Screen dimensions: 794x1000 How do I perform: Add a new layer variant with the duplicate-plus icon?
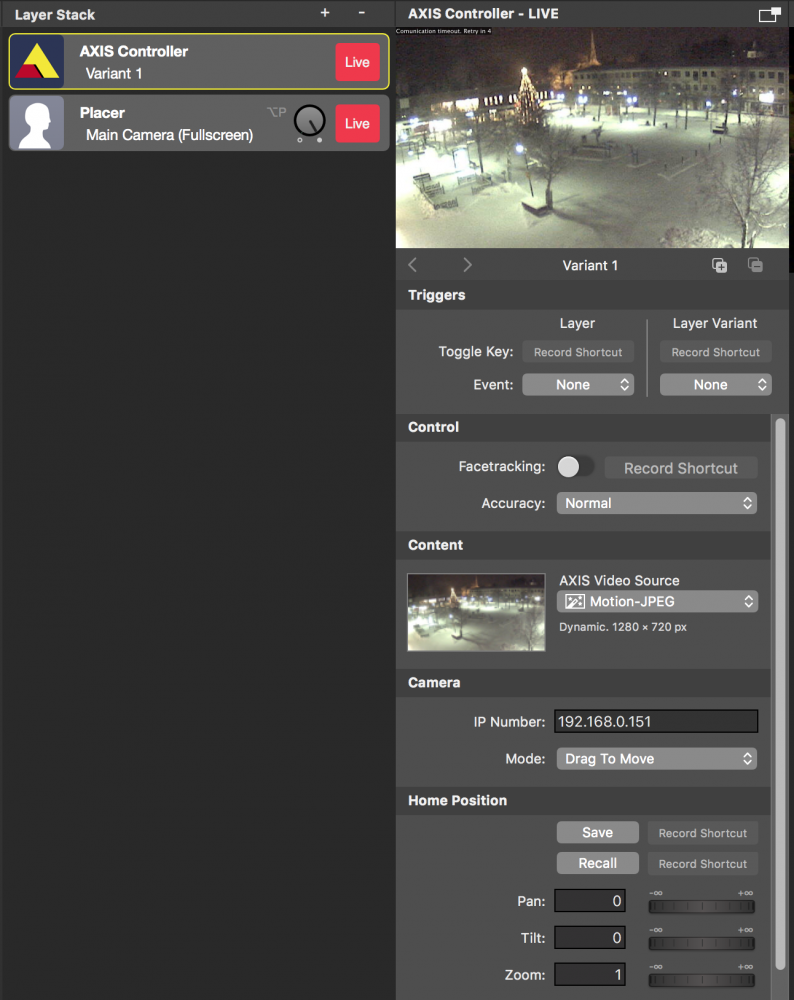[x=719, y=265]
